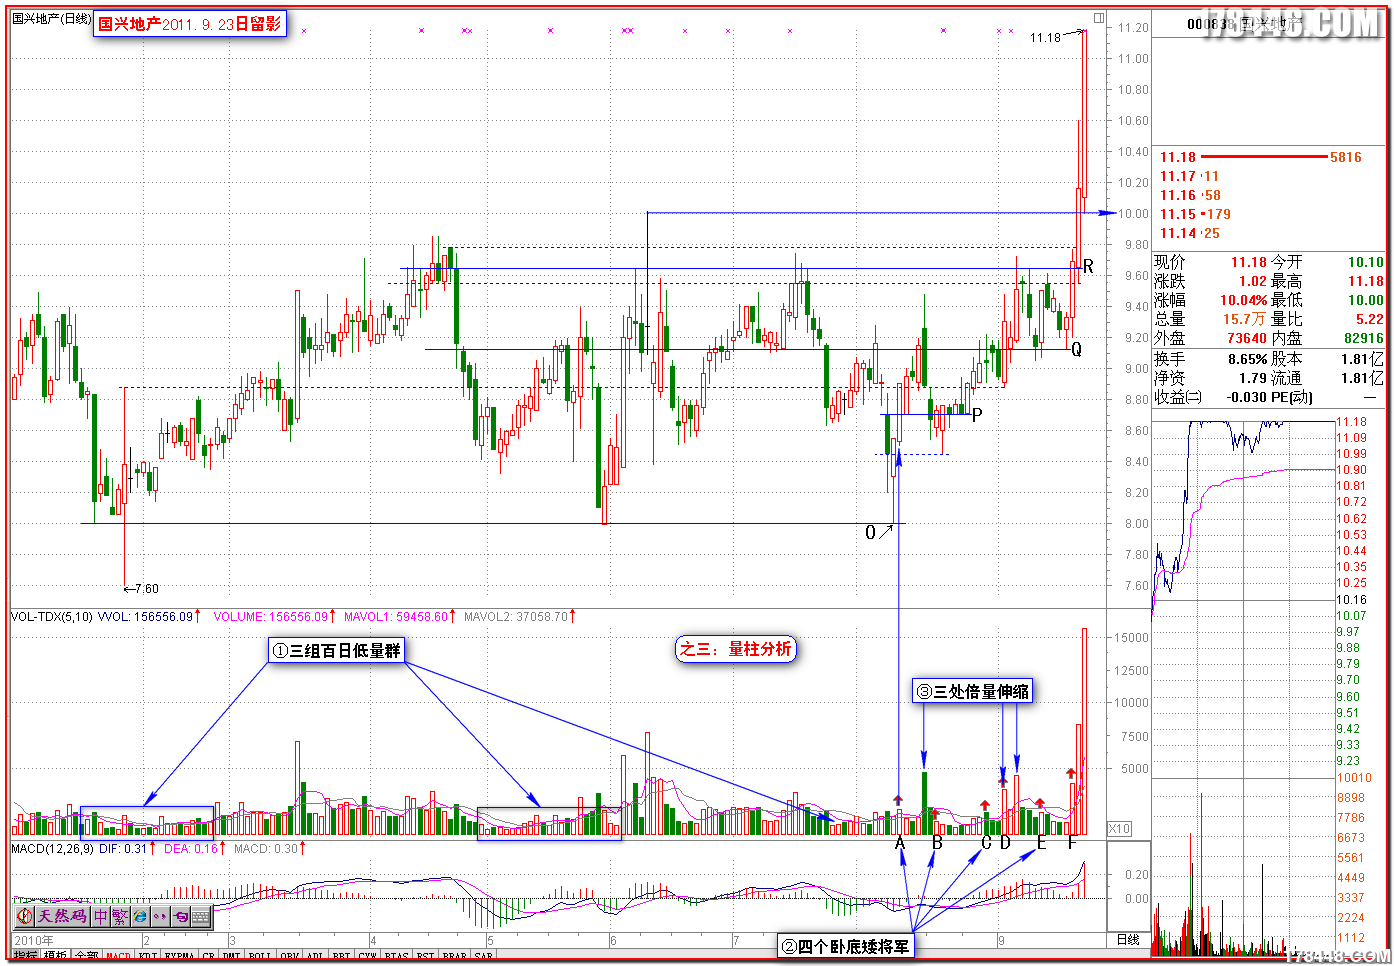Toggle the 繁 traditional character icon
1394x966 pixels.
click(x=120, y=916)
